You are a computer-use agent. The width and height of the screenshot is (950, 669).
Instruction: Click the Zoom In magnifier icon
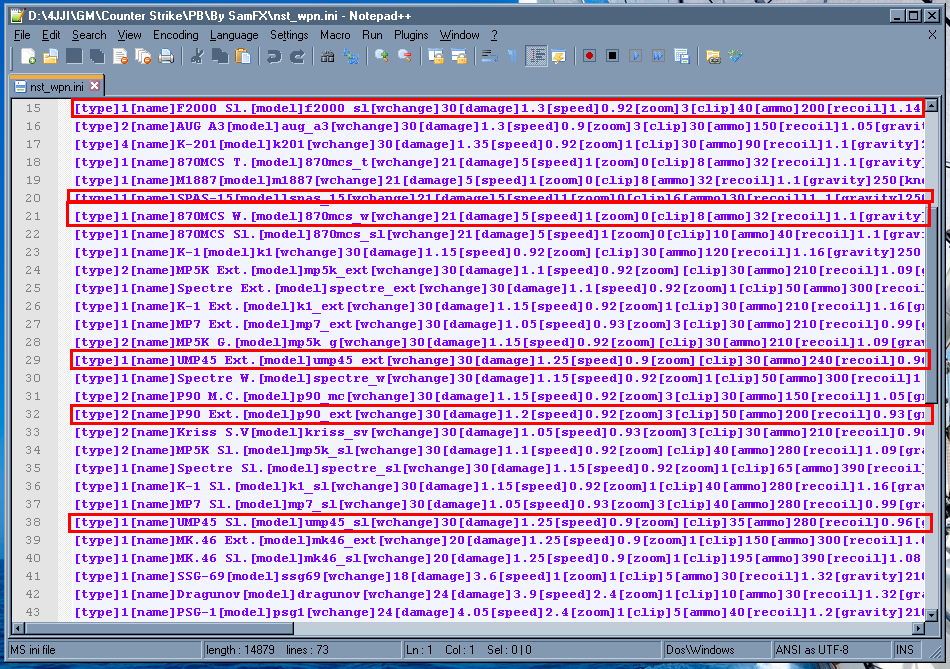coord(382,56)
